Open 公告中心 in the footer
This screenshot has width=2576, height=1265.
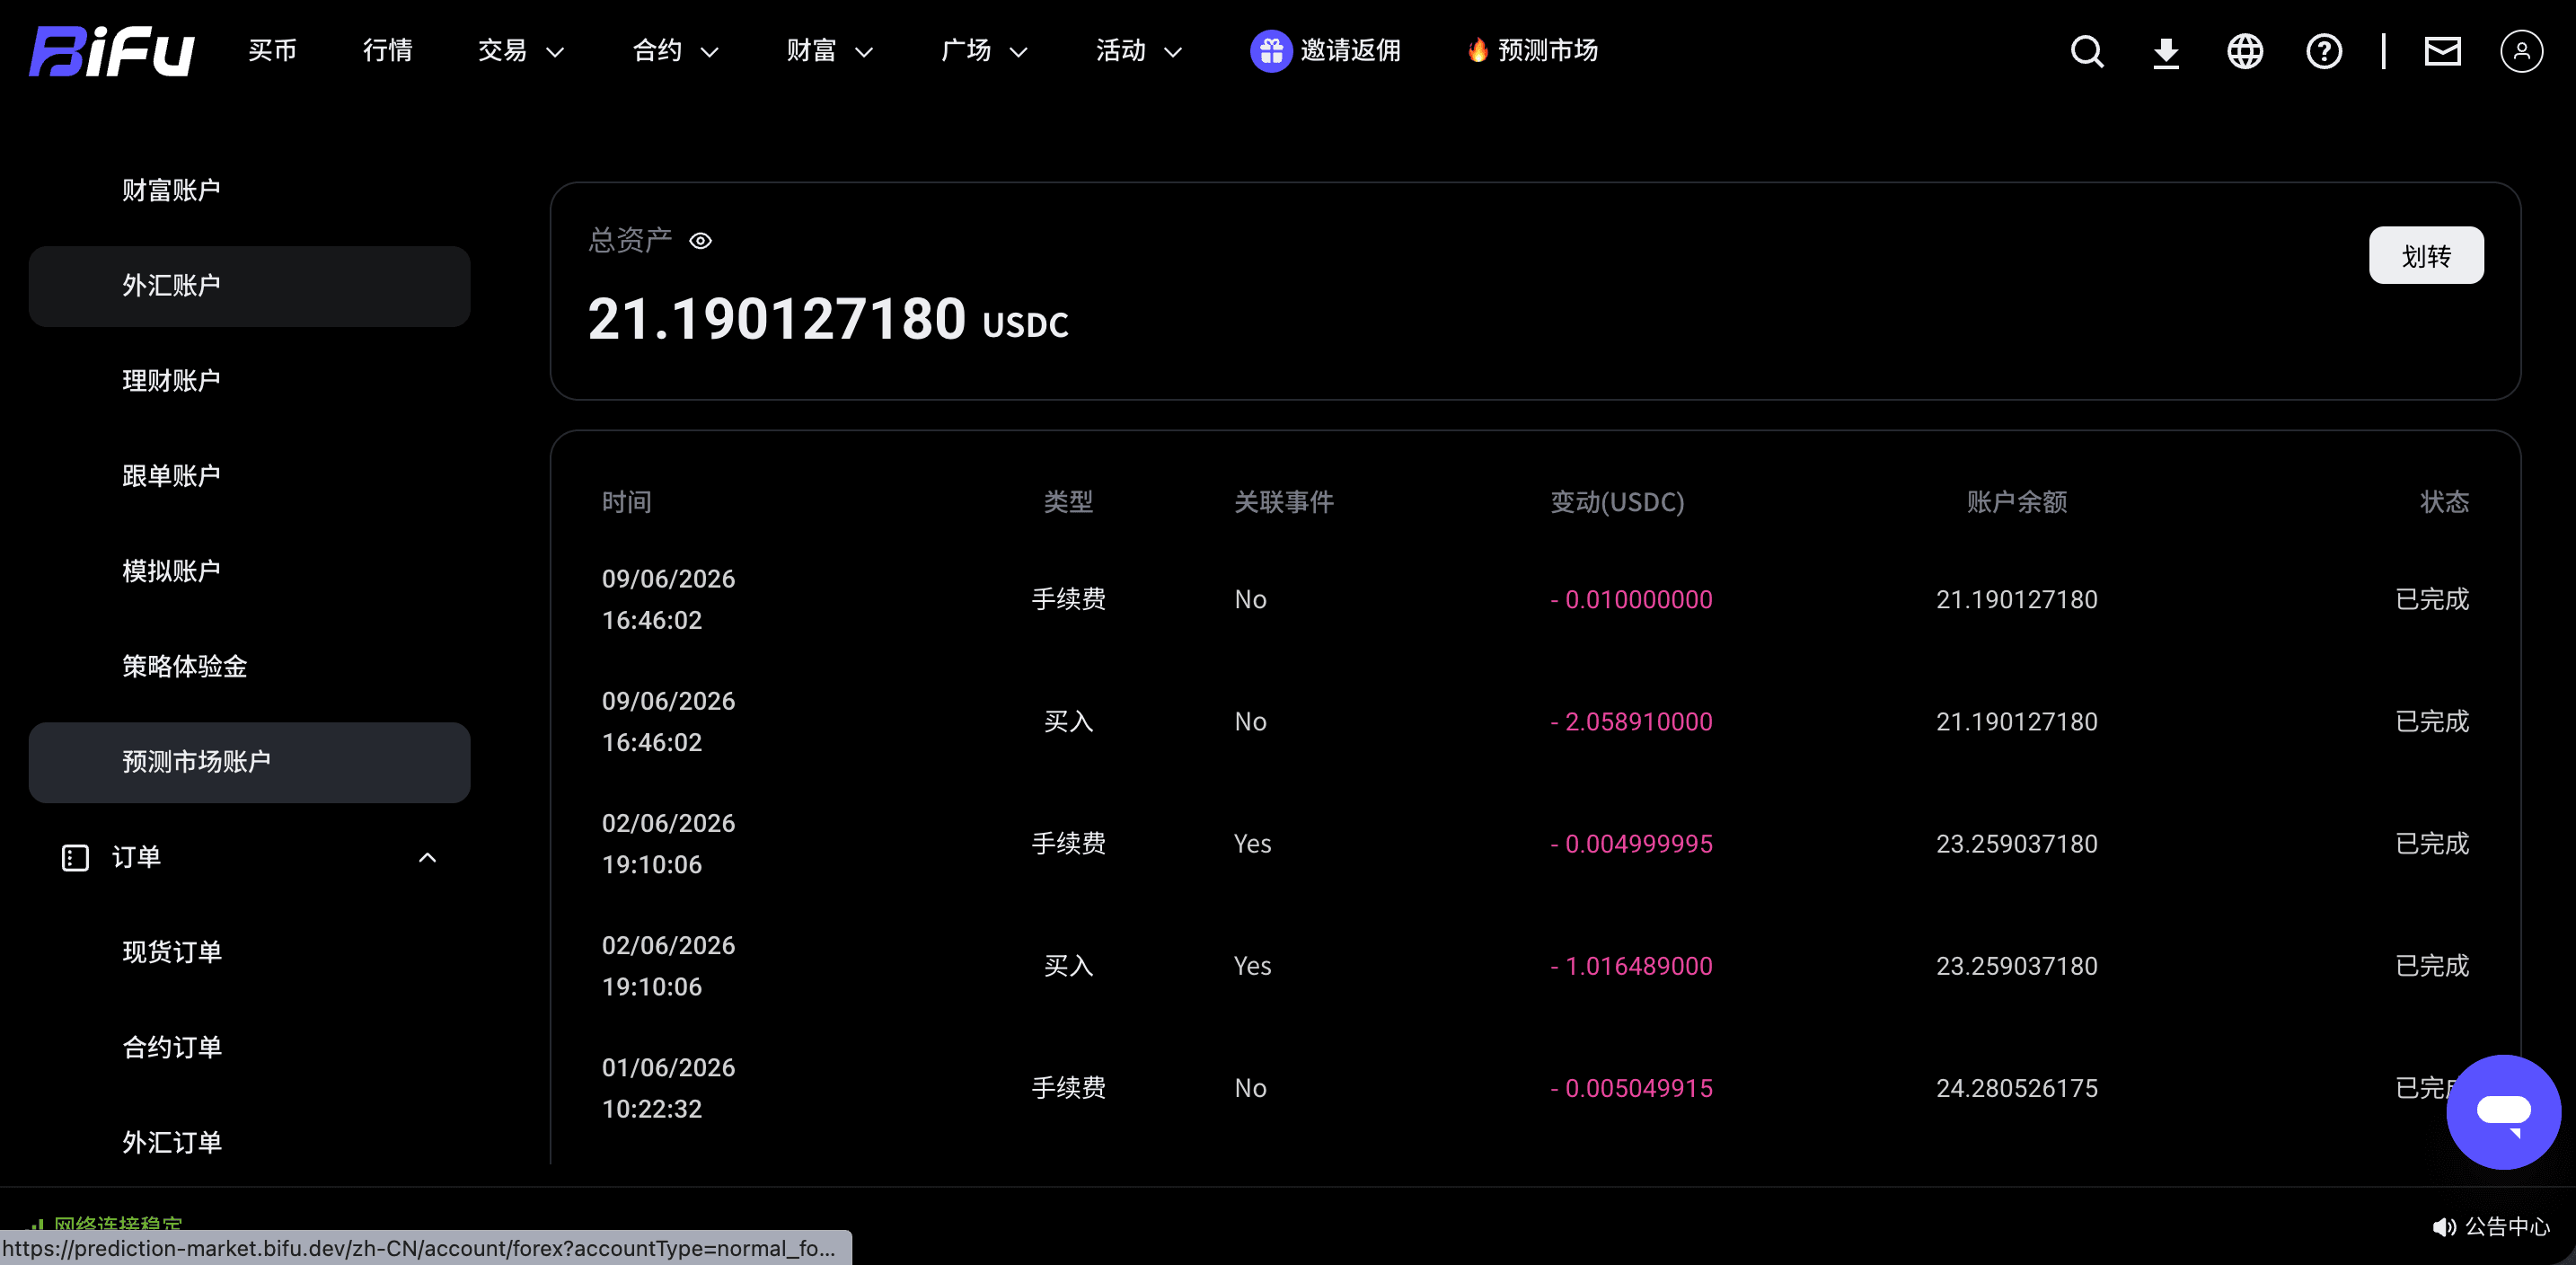click(2507, 1226)
